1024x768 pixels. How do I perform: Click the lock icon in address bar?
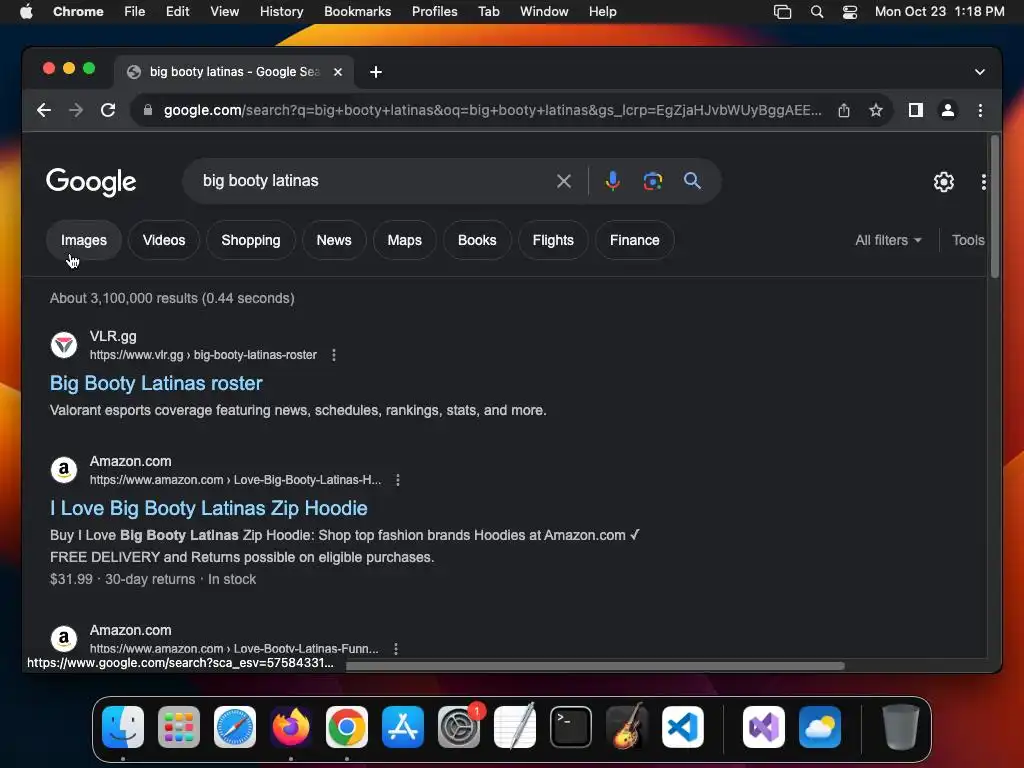[x=148, y=110]
